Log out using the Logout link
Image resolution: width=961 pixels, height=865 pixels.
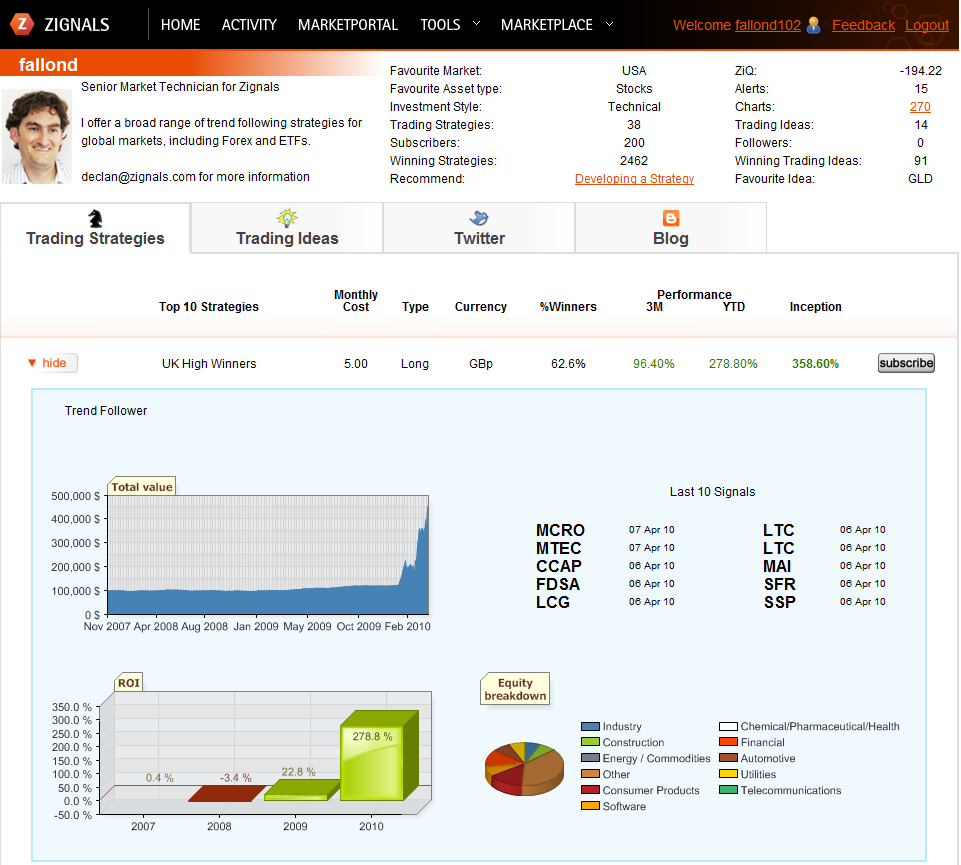[927, 25]
